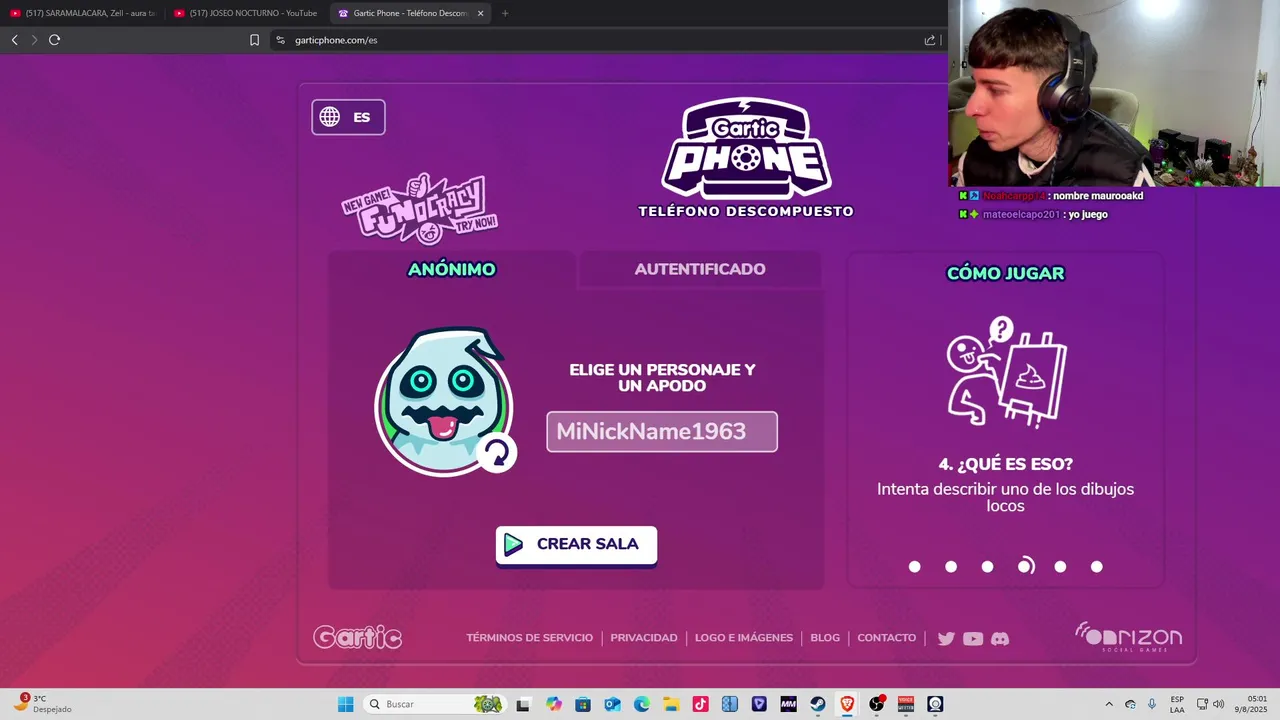
Task: Open volume control in system tray
Action: (1218, 704)
